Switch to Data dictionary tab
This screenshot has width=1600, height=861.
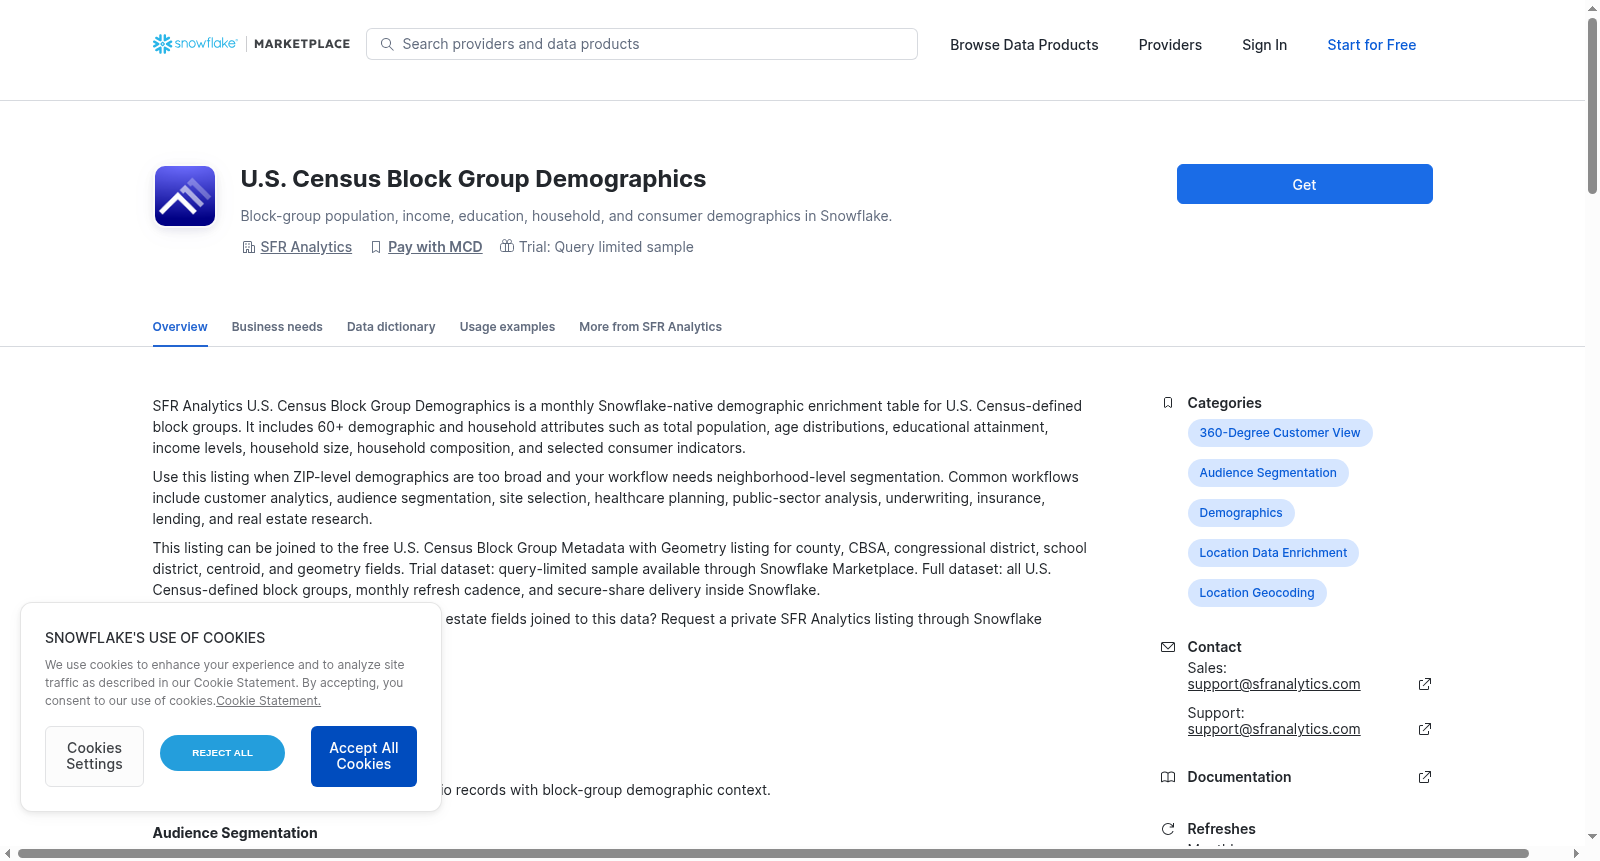(391, 327)
